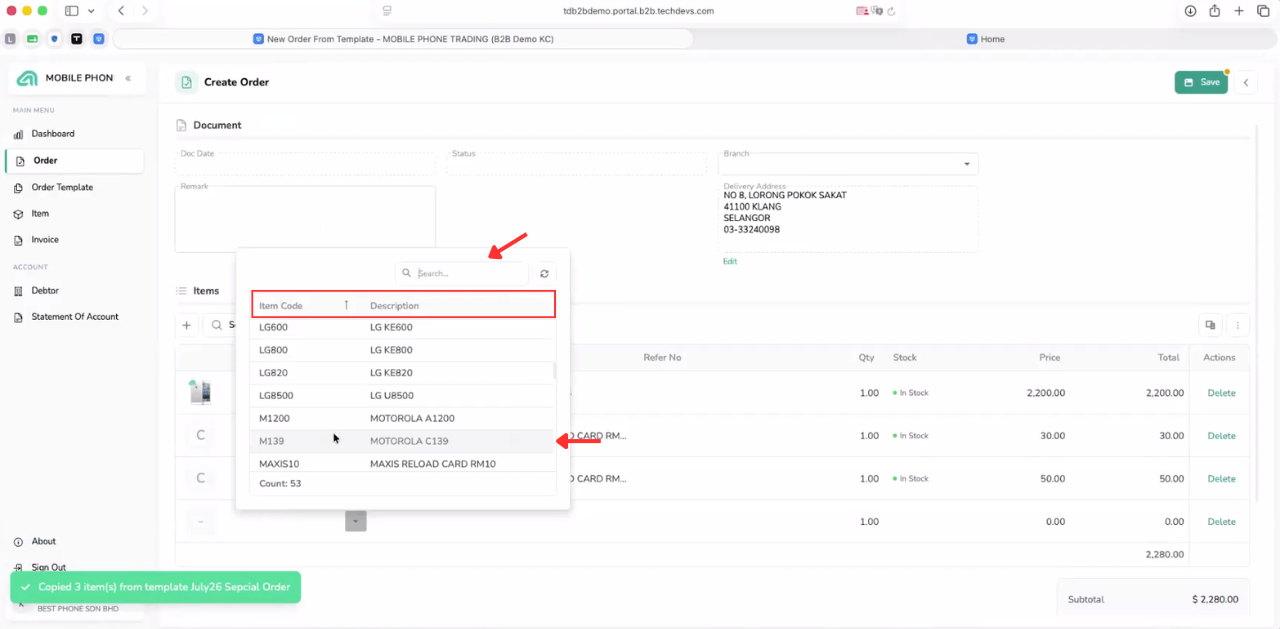Click the Safari downloads icon

(x=1190, y=11)
